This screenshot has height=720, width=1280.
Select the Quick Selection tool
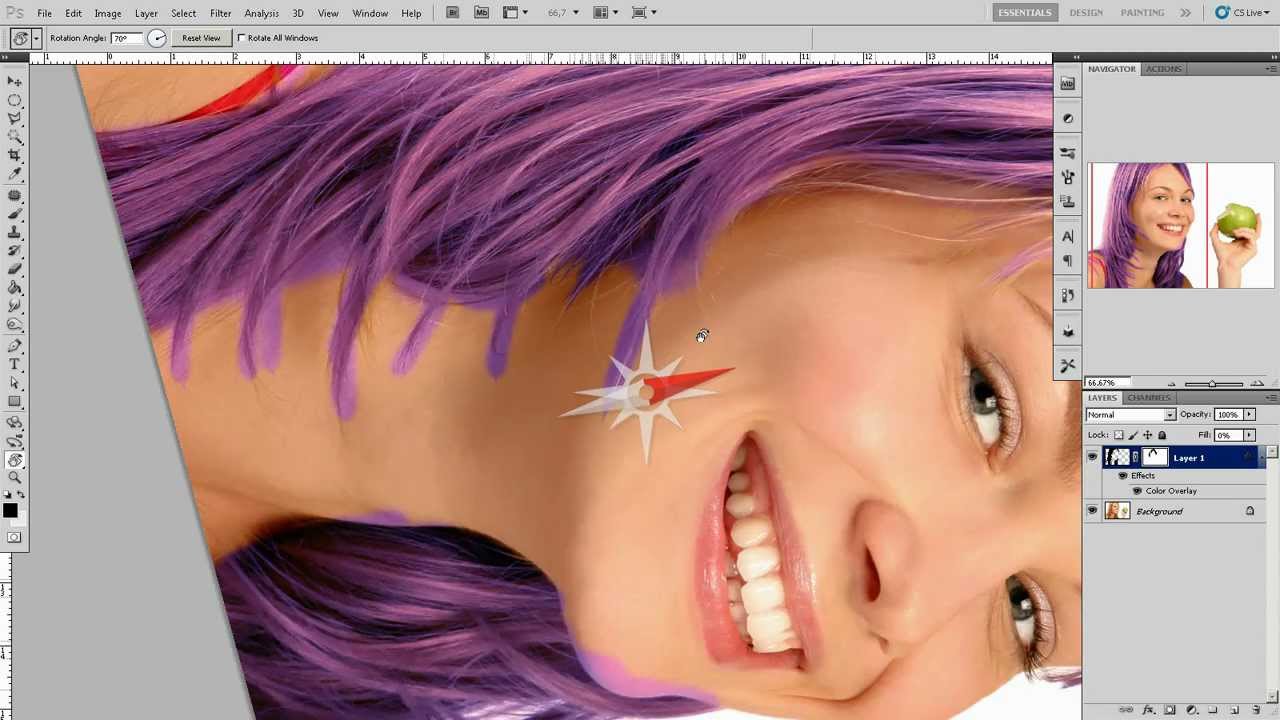click(x=14, y=136)
